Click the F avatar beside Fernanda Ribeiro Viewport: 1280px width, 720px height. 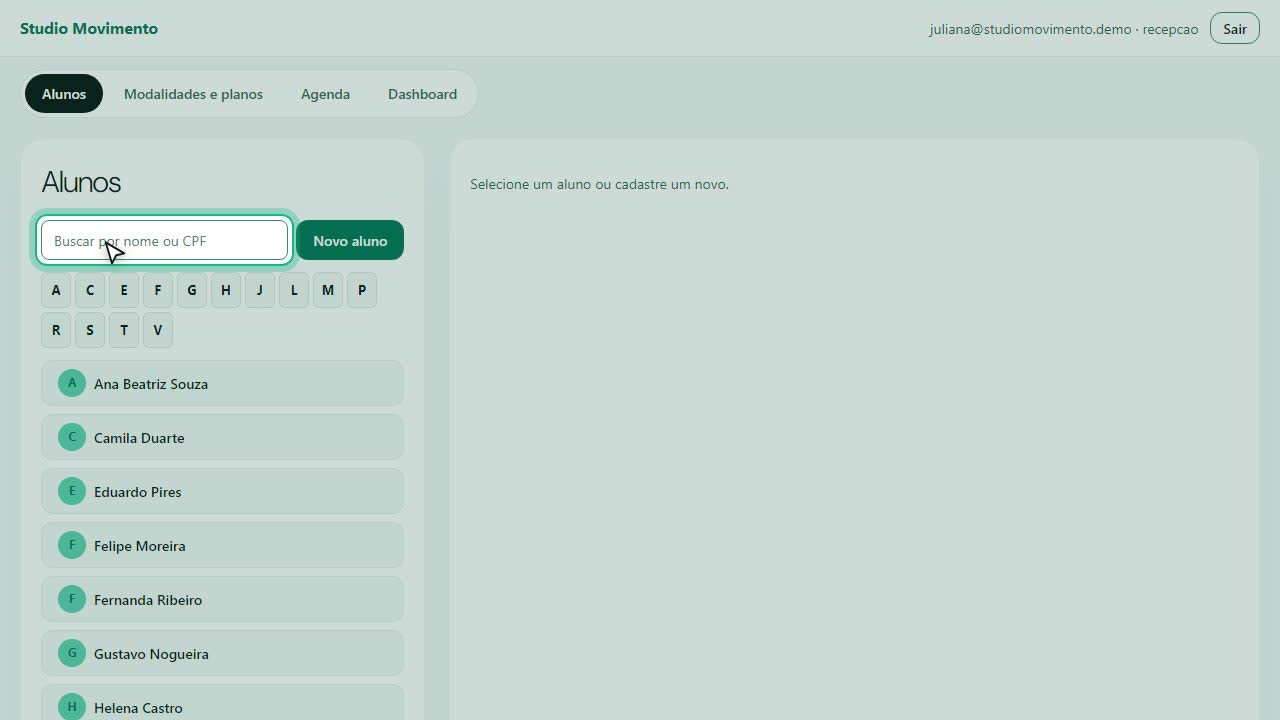tap(72, 599)
